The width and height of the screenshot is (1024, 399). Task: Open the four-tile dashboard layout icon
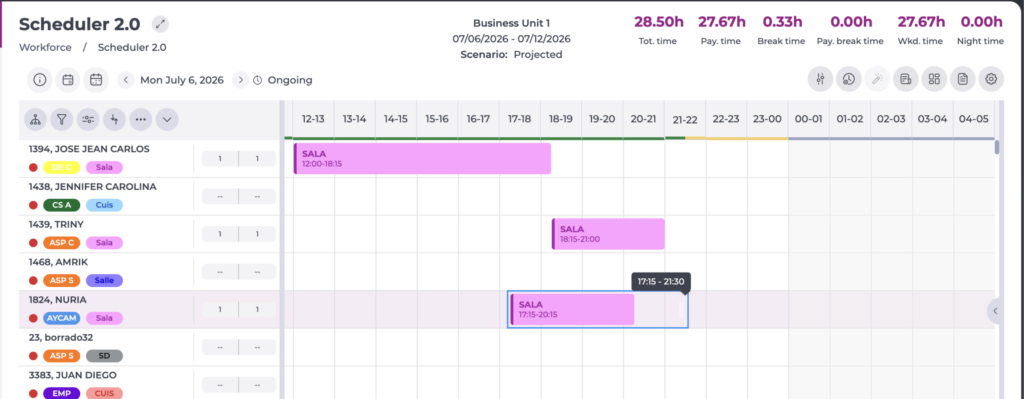(934, 80)
